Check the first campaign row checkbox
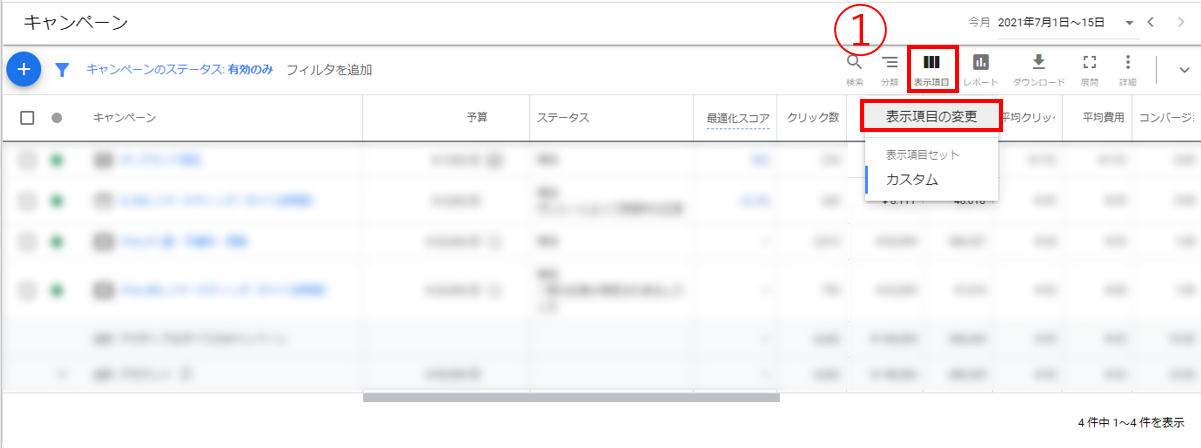The width and height of the screenshot is (1201, 448). click(x=28, y=160)
